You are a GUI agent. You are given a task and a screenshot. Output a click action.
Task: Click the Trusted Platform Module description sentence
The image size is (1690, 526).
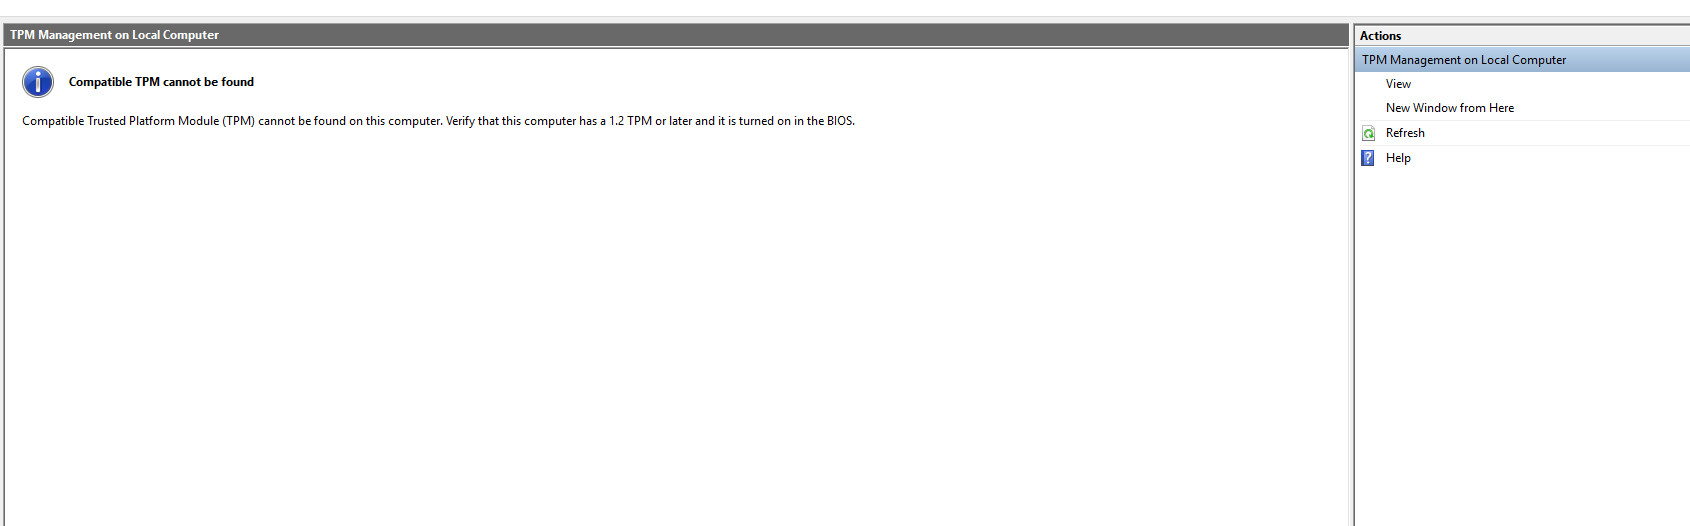pyautogui.click(x=438, y=121)
